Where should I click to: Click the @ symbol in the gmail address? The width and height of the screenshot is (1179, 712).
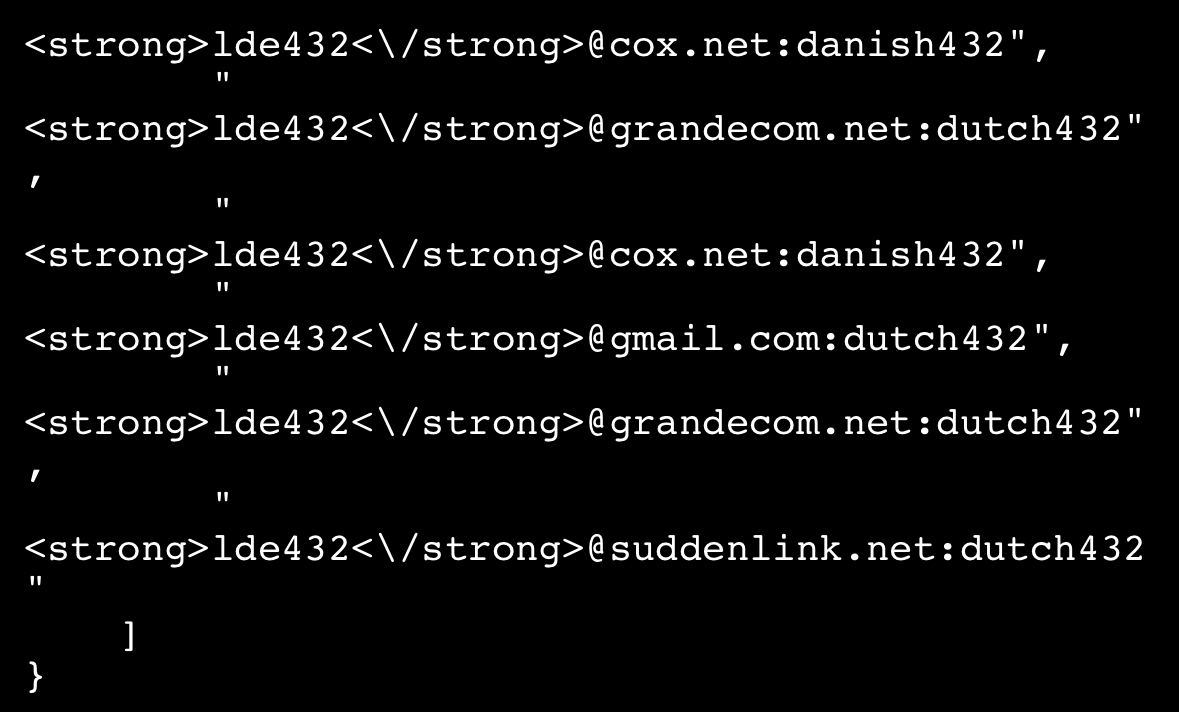pyautogui.click(x=596, y=338)
